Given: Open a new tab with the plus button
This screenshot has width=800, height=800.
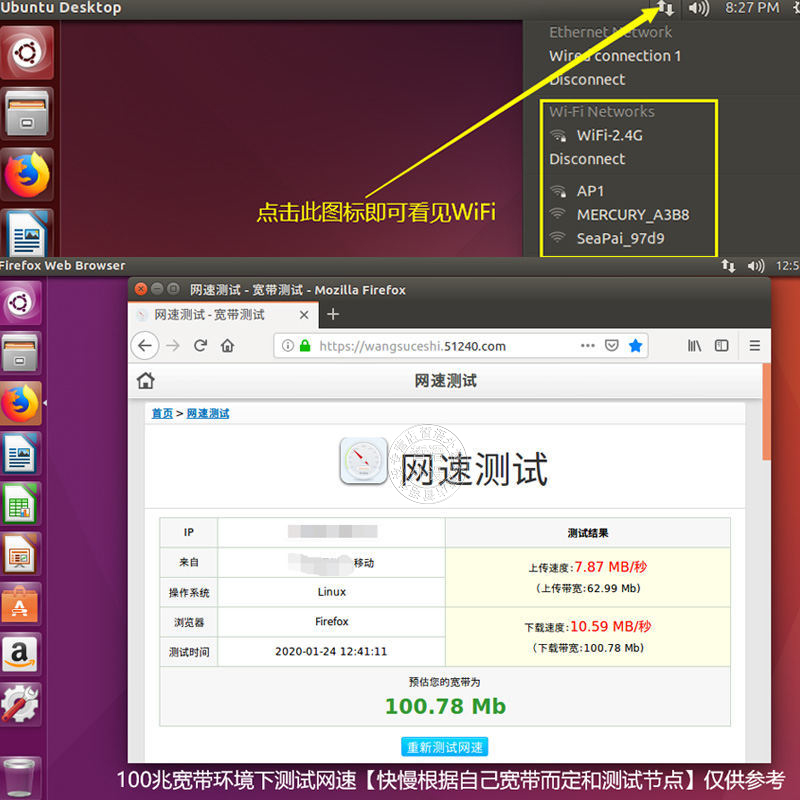Looking at the screenshot, I should point(333,314).
